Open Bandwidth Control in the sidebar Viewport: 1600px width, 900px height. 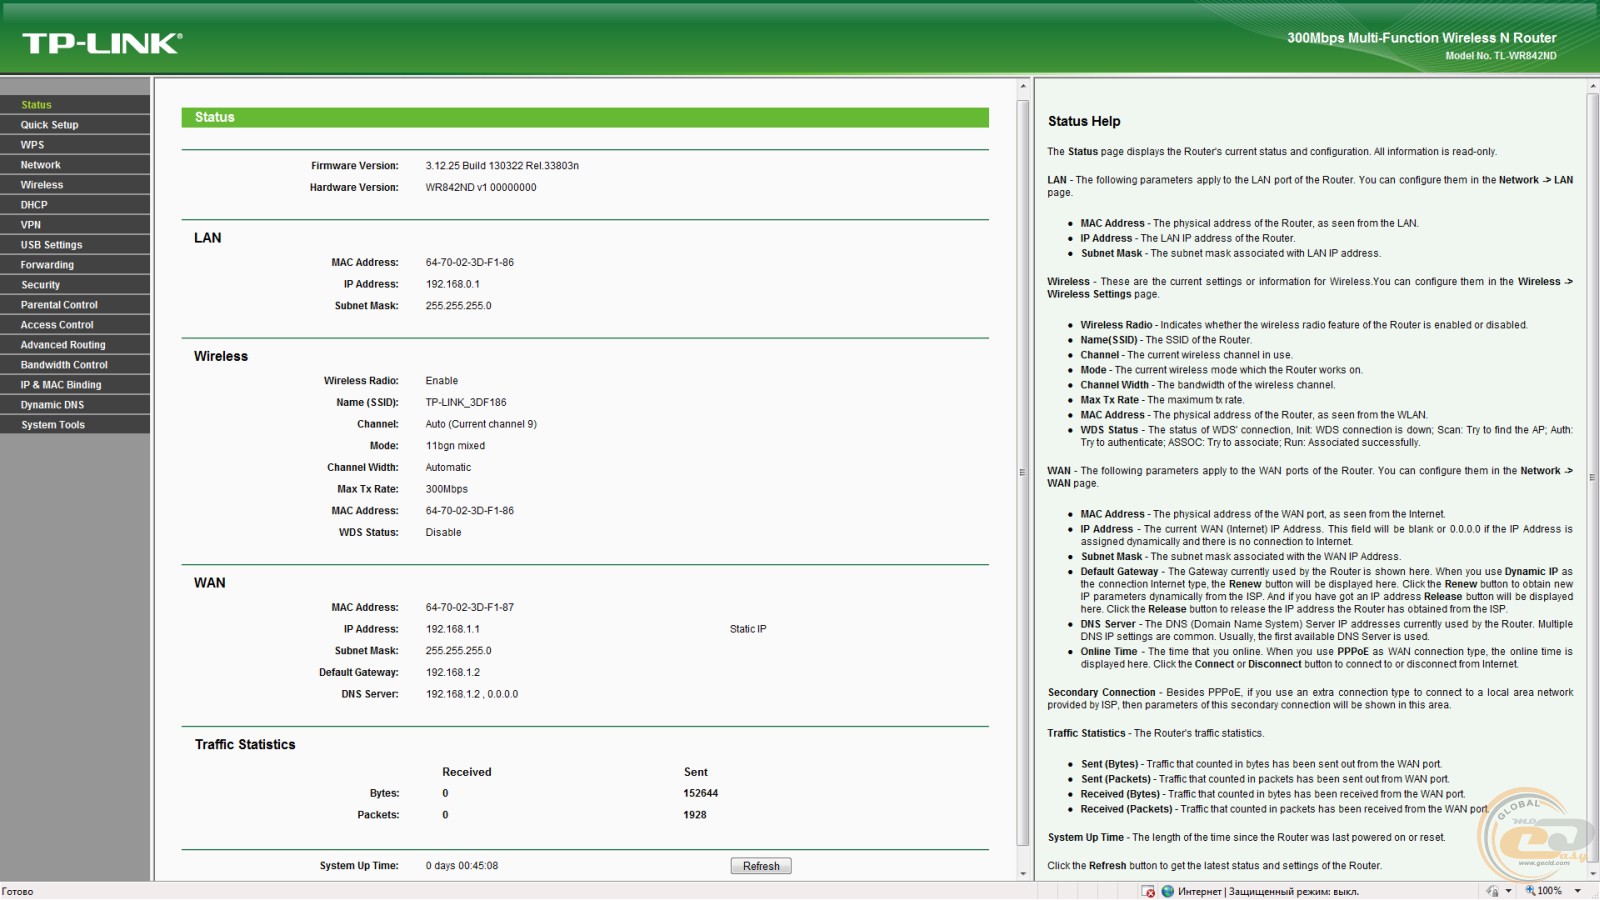coord(75,365)
